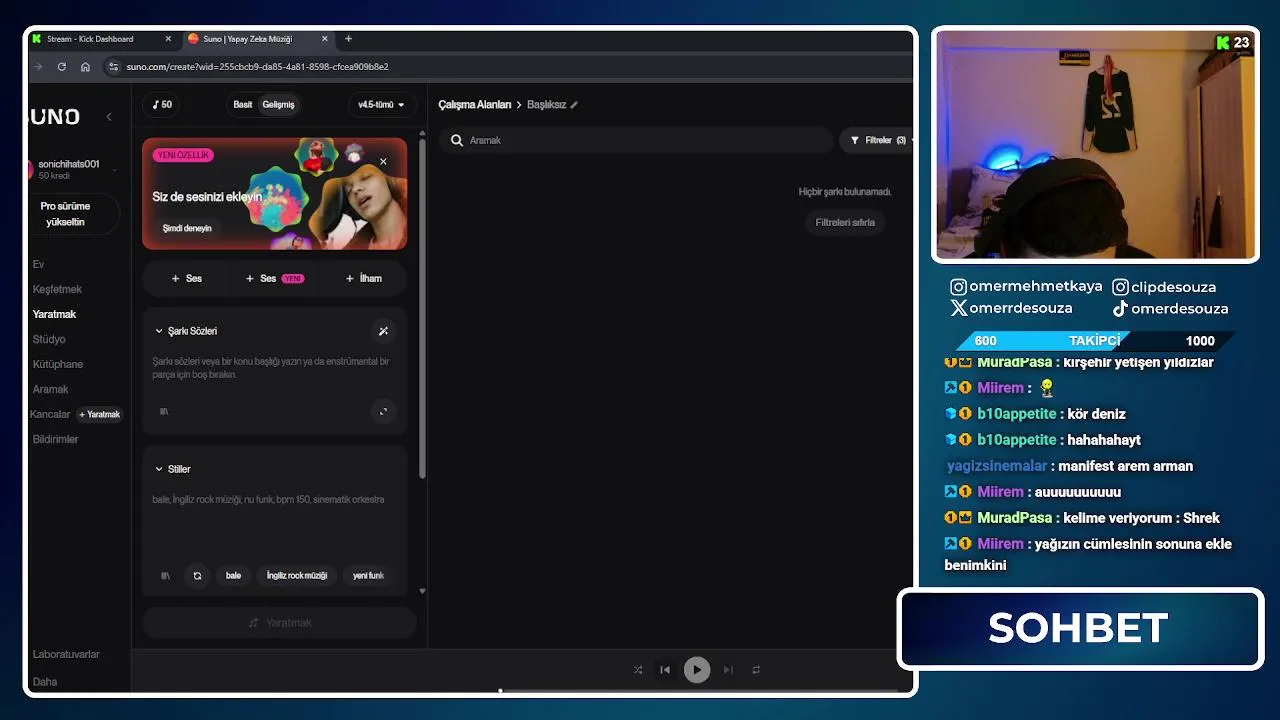This screenshot has height=720, width=1280.
Task: Reload the browser page
Action: pyautogui.click(x=62, y=67)
